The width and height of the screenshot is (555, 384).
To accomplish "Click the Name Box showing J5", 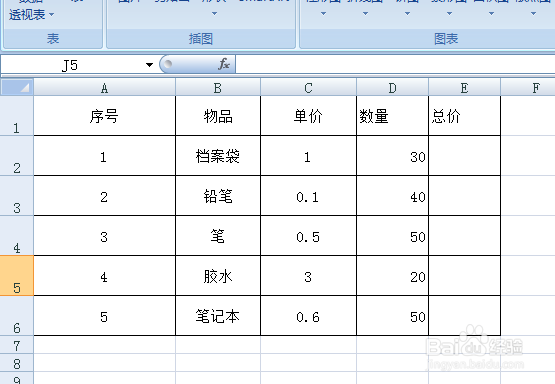I will pos(71,65).
